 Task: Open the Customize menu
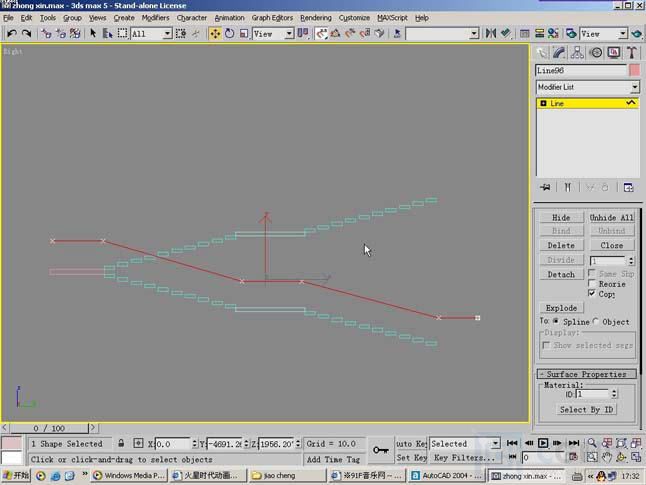(354, 18)
